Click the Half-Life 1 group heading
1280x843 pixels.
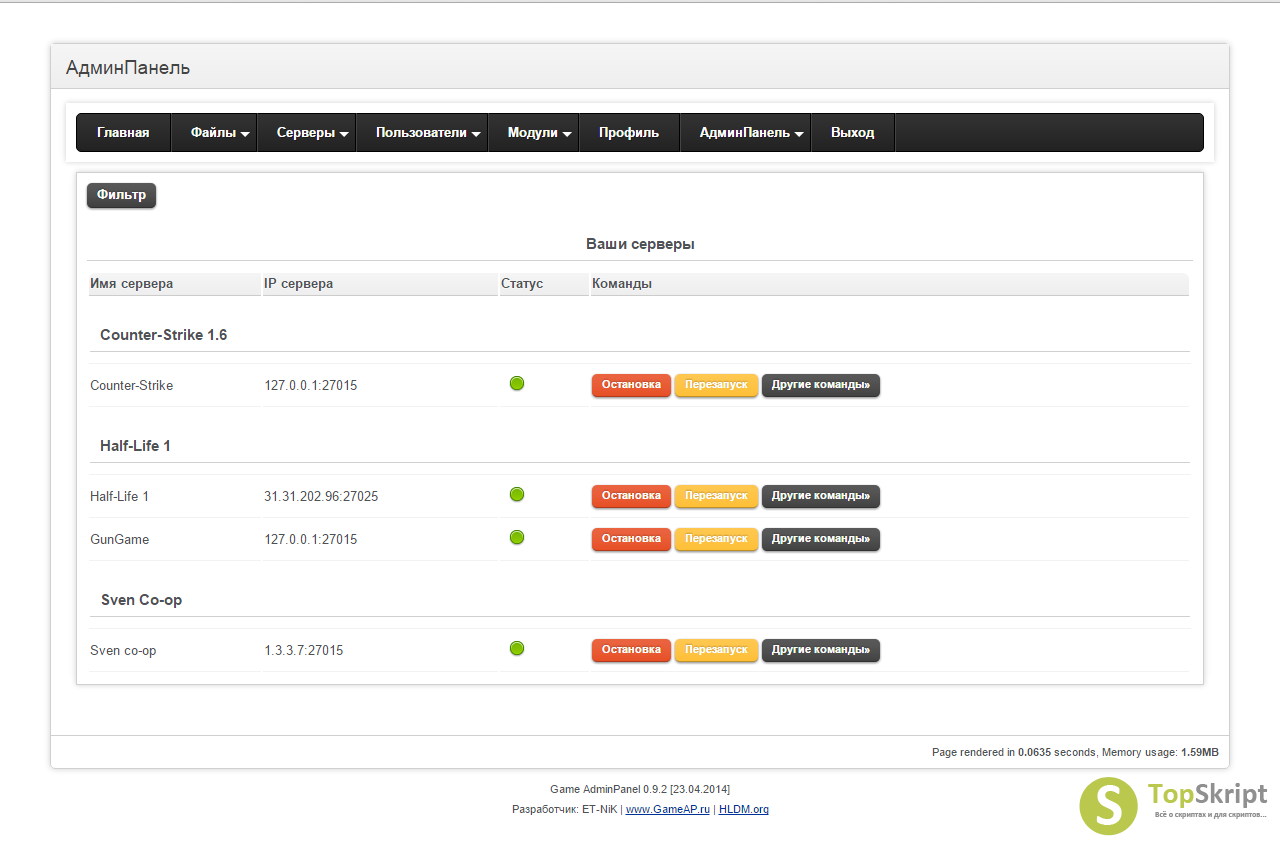pos(135,446)
